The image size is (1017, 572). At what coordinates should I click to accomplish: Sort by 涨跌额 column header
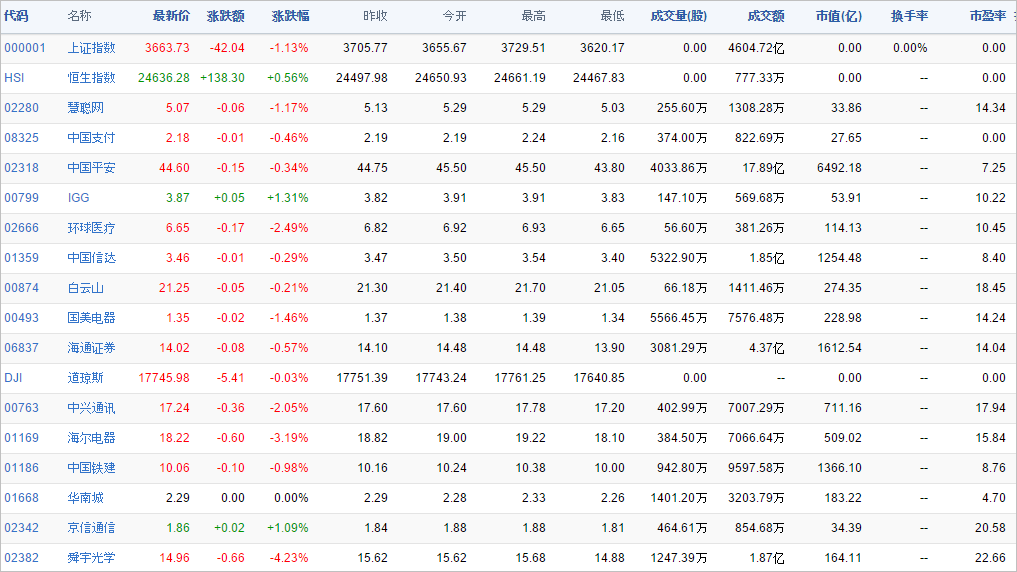click(226, 16)
